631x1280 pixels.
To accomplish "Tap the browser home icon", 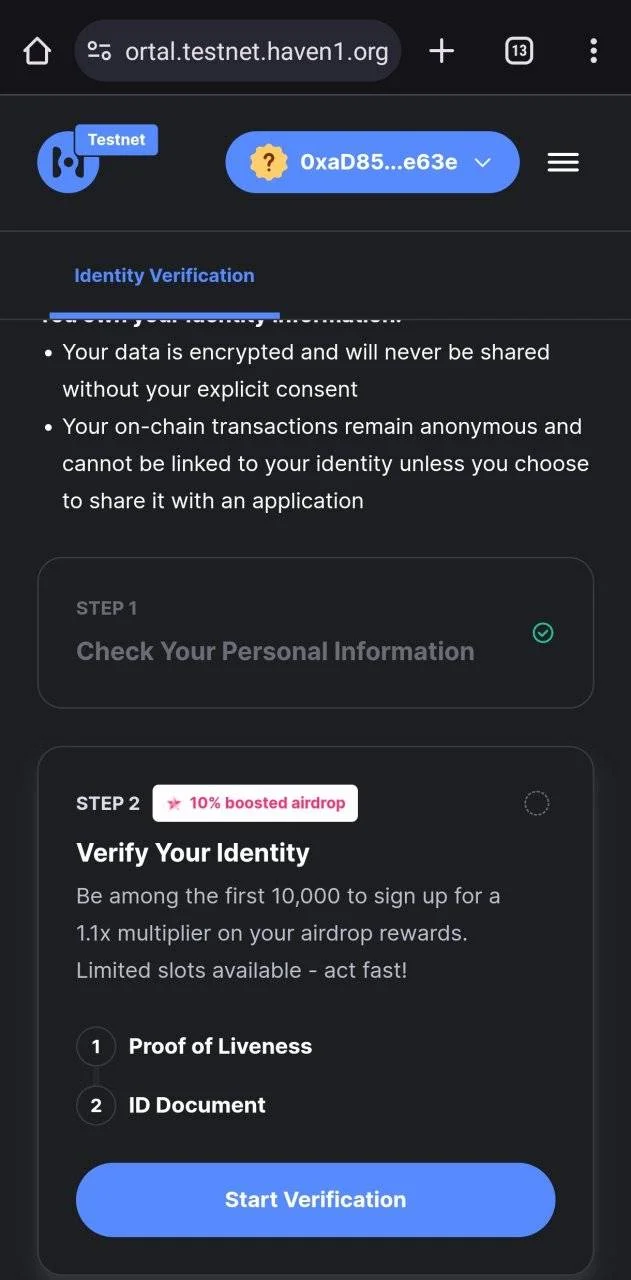I will click(x=37, y=51).
